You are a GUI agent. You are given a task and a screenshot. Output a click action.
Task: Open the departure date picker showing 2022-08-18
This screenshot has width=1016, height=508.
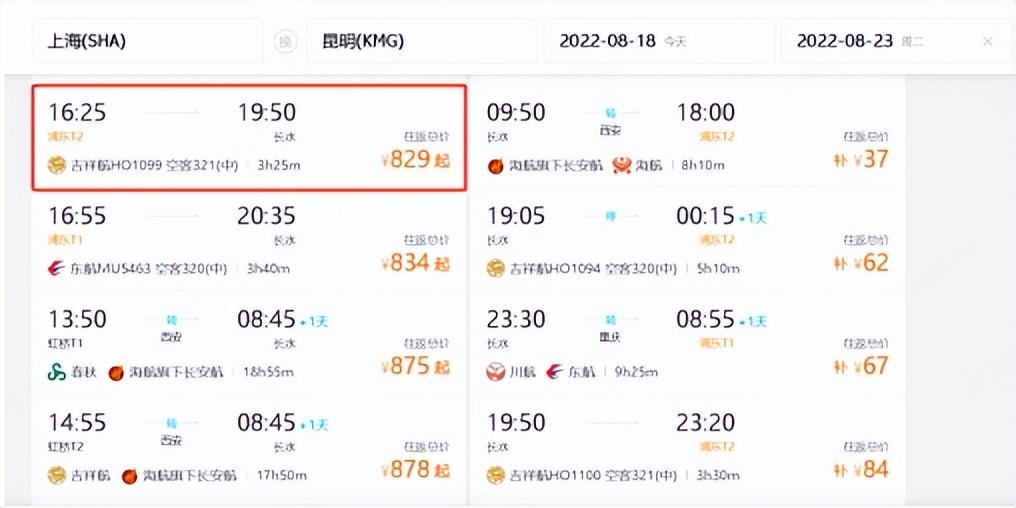tap(658, 42)
